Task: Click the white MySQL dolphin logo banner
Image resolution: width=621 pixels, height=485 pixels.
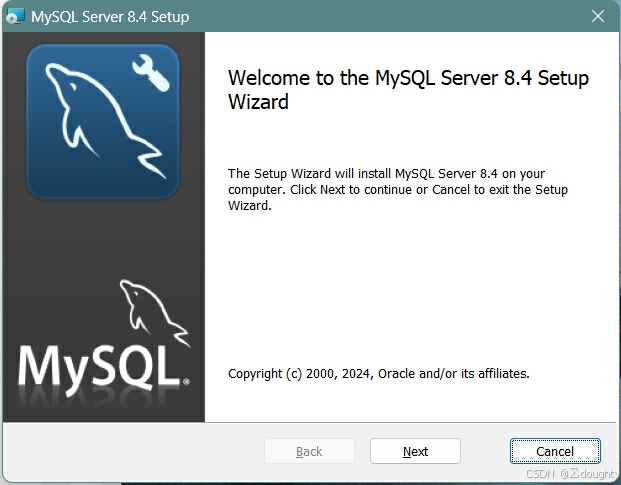Action: tap(104, 339)
